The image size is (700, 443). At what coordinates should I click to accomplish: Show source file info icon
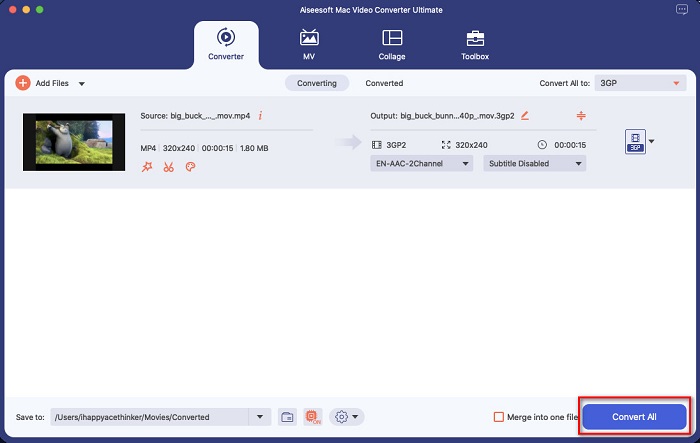[x=260, y=116]
